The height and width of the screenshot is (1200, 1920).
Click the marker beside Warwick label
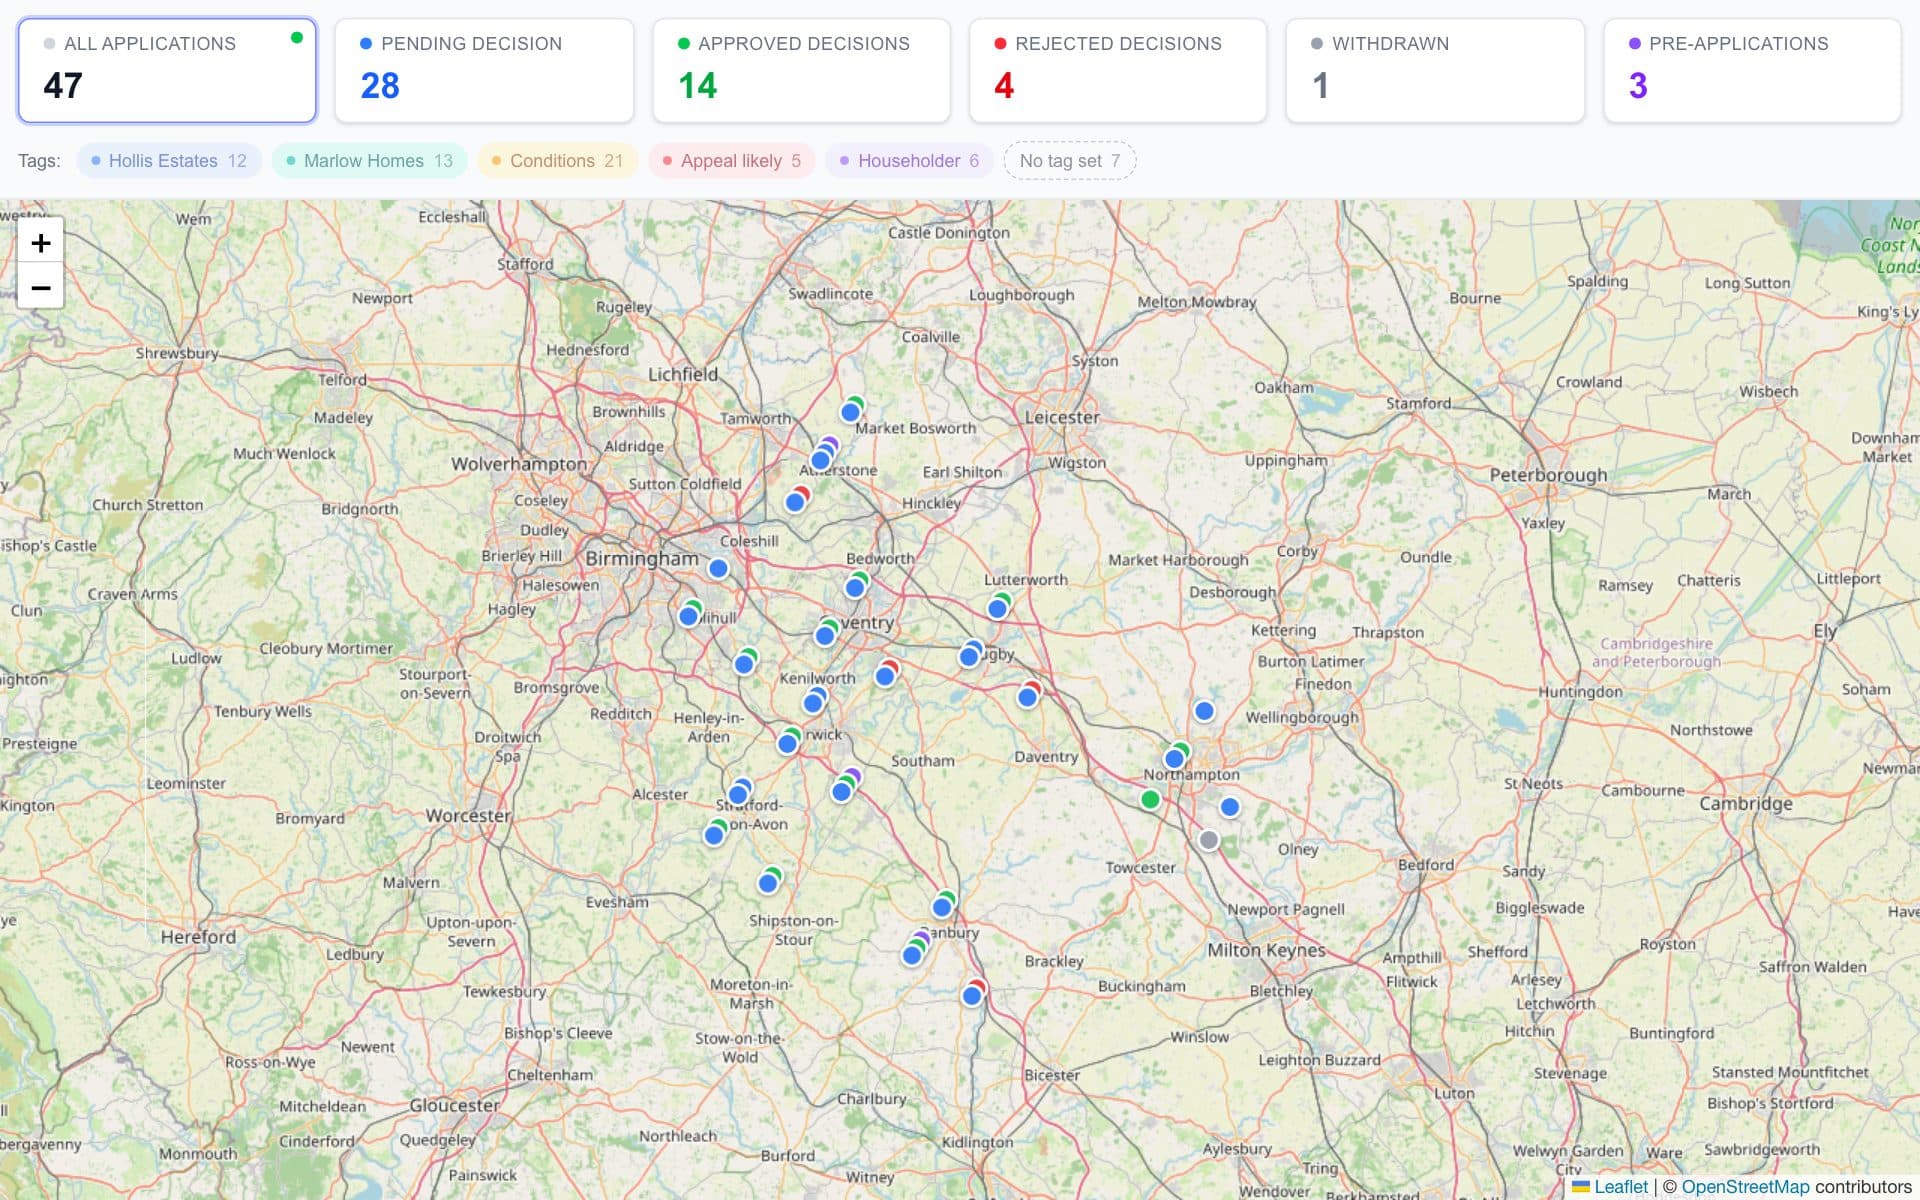tap(788, 743)
